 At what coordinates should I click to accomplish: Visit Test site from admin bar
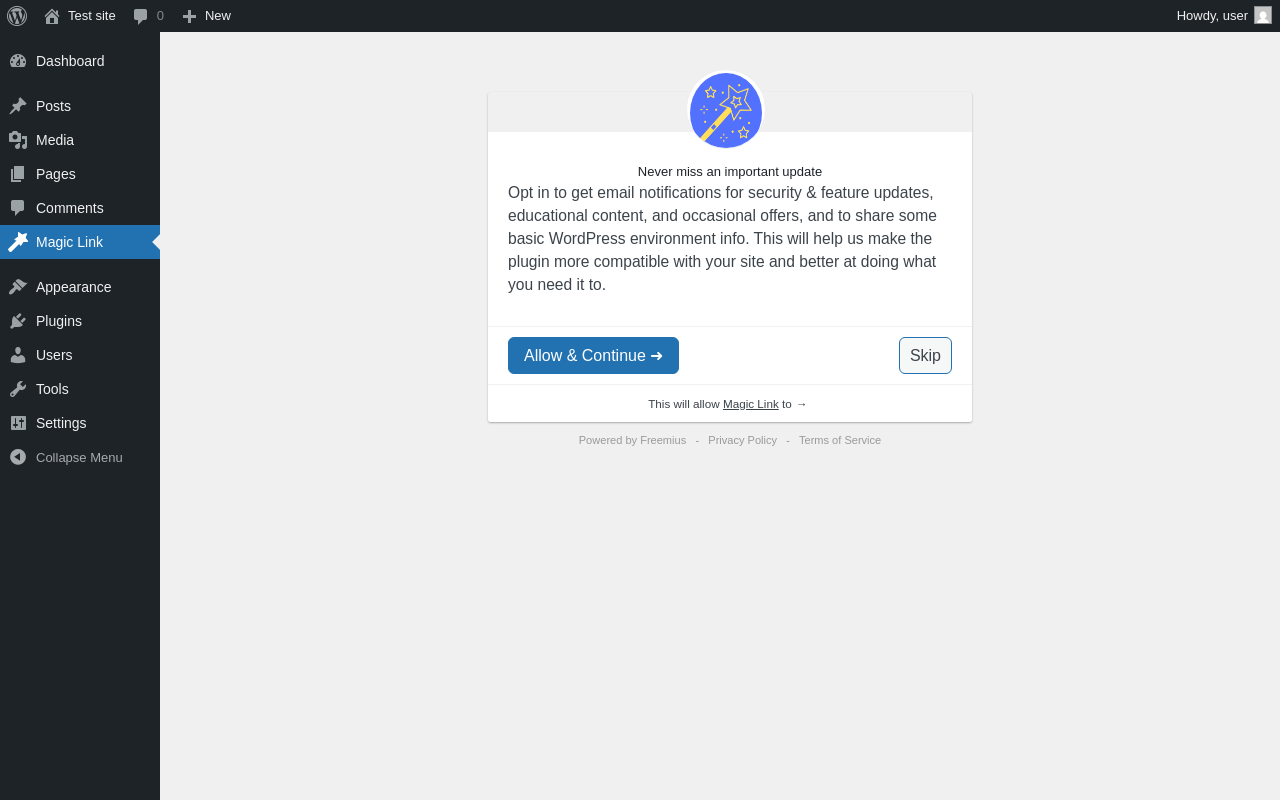[80, 16]
